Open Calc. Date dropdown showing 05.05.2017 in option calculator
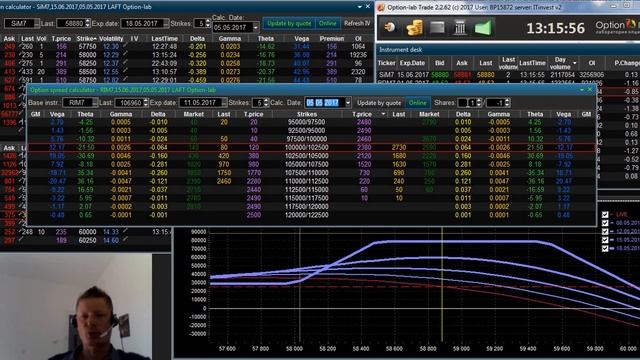640x360 pixels. tap(256, 28)
